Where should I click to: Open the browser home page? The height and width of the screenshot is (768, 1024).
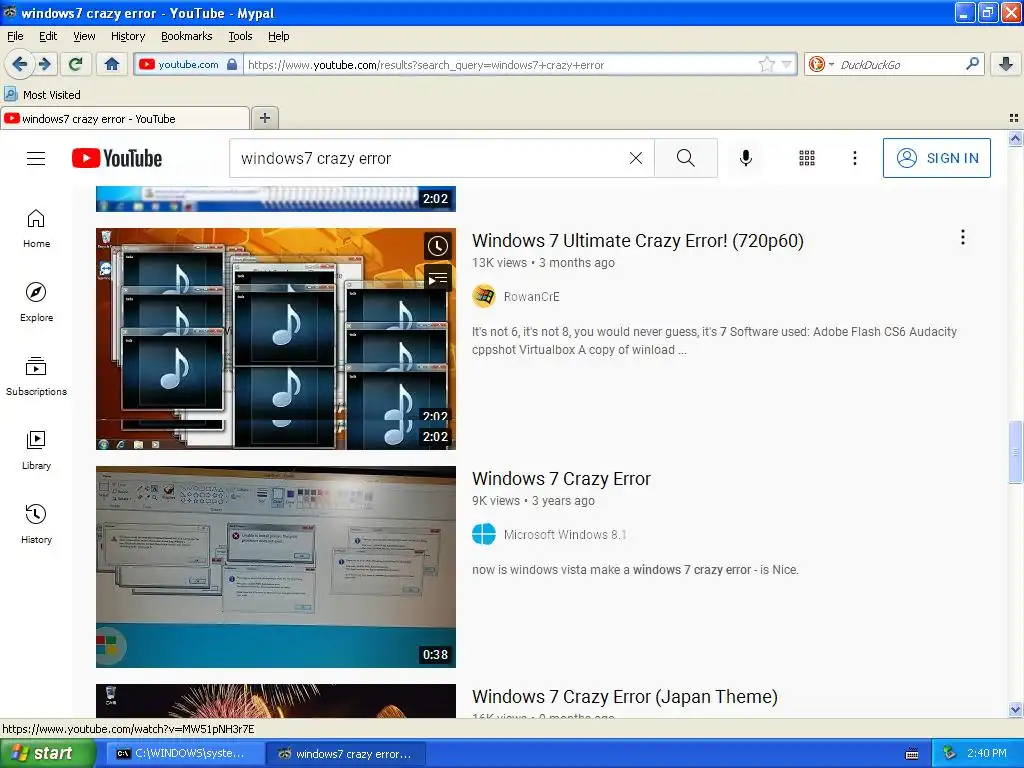112,64
